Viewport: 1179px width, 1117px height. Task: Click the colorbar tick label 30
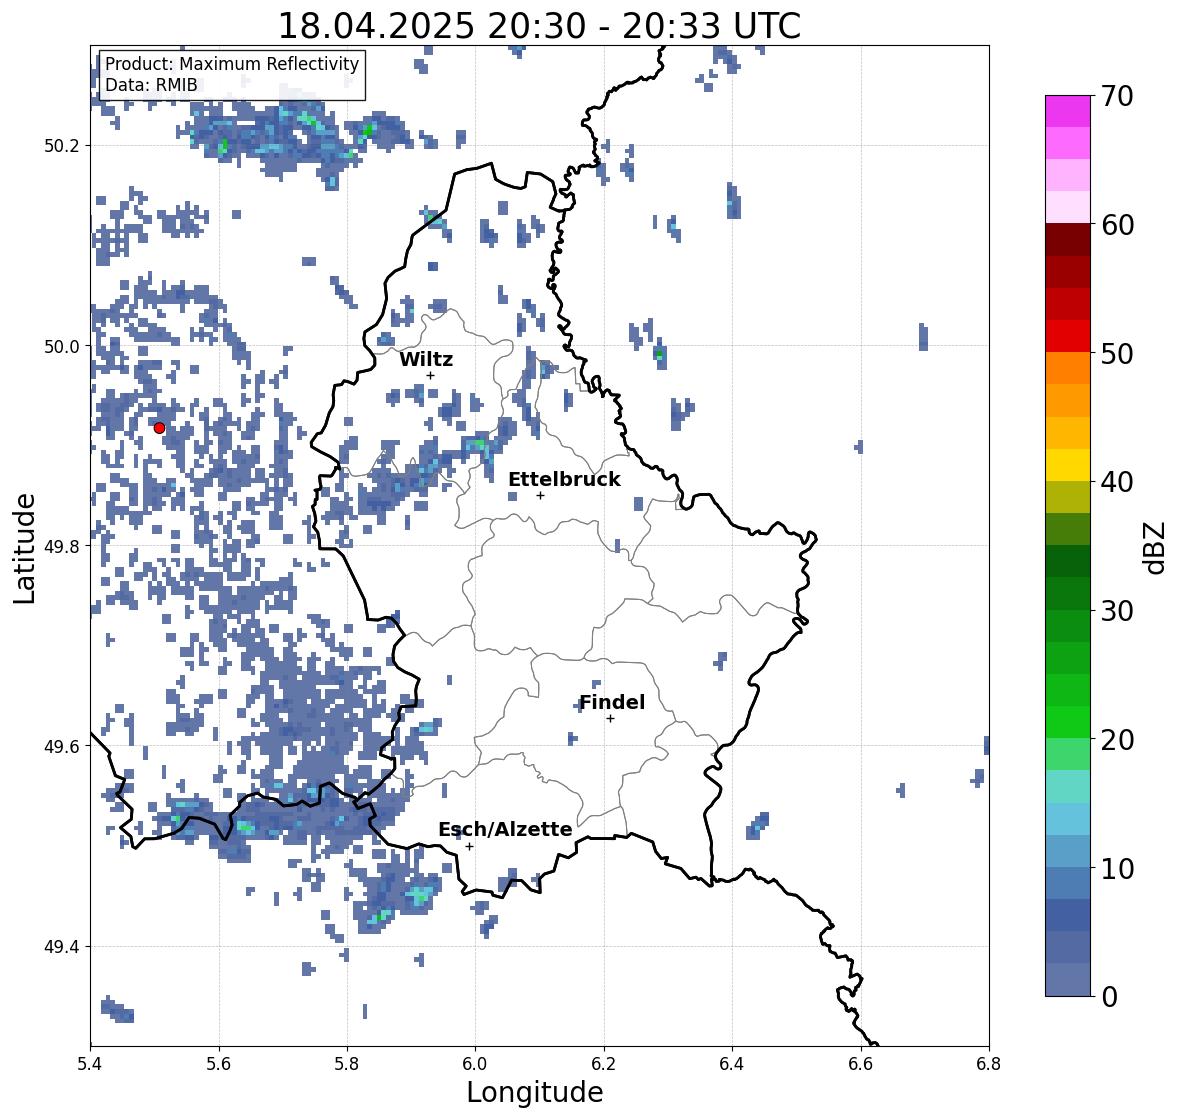tap(1117, 611)
